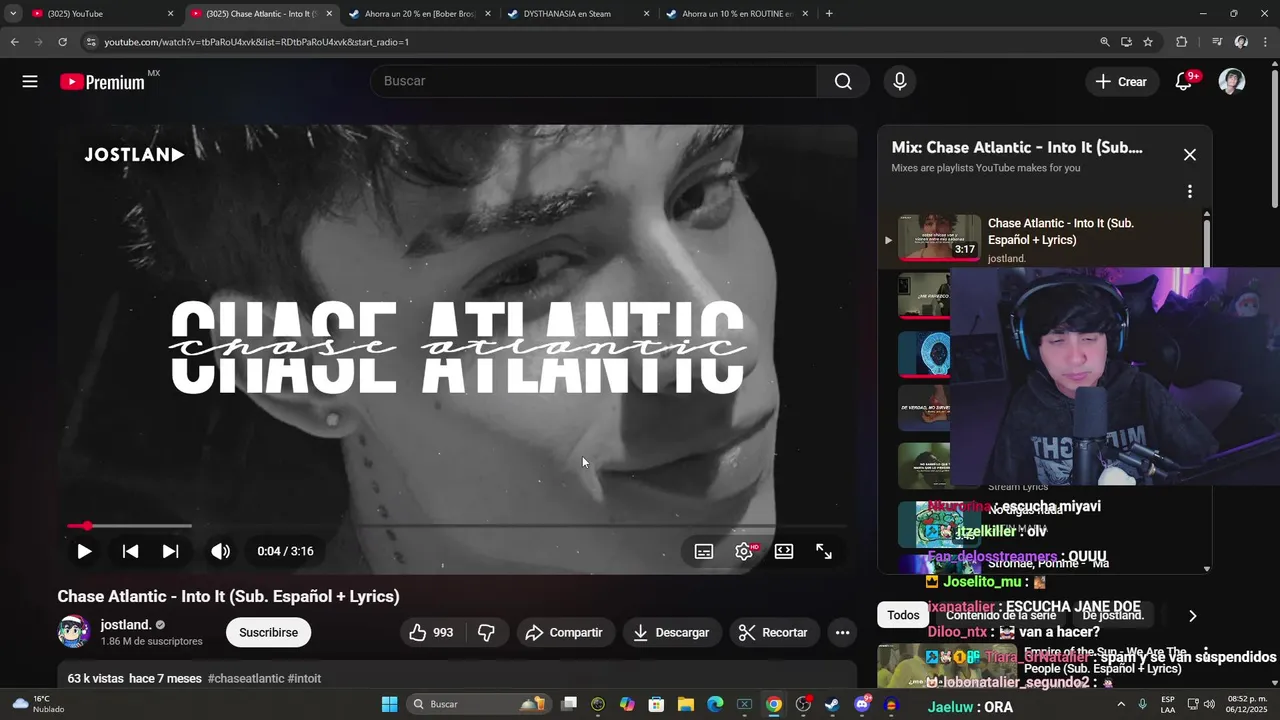1280x720 pixels.
Task: Open the Mix playlist options menu
Action: click(1190, 191)
